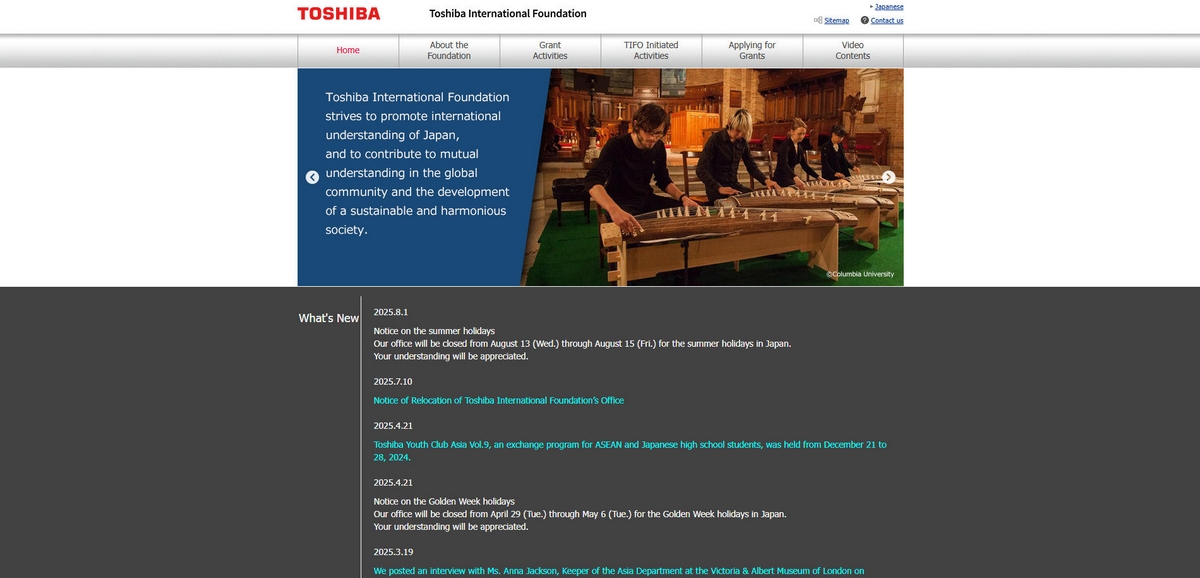Go to the previous carousel slide
Screen dimensions: 1200x578
[x=312, y=177]
